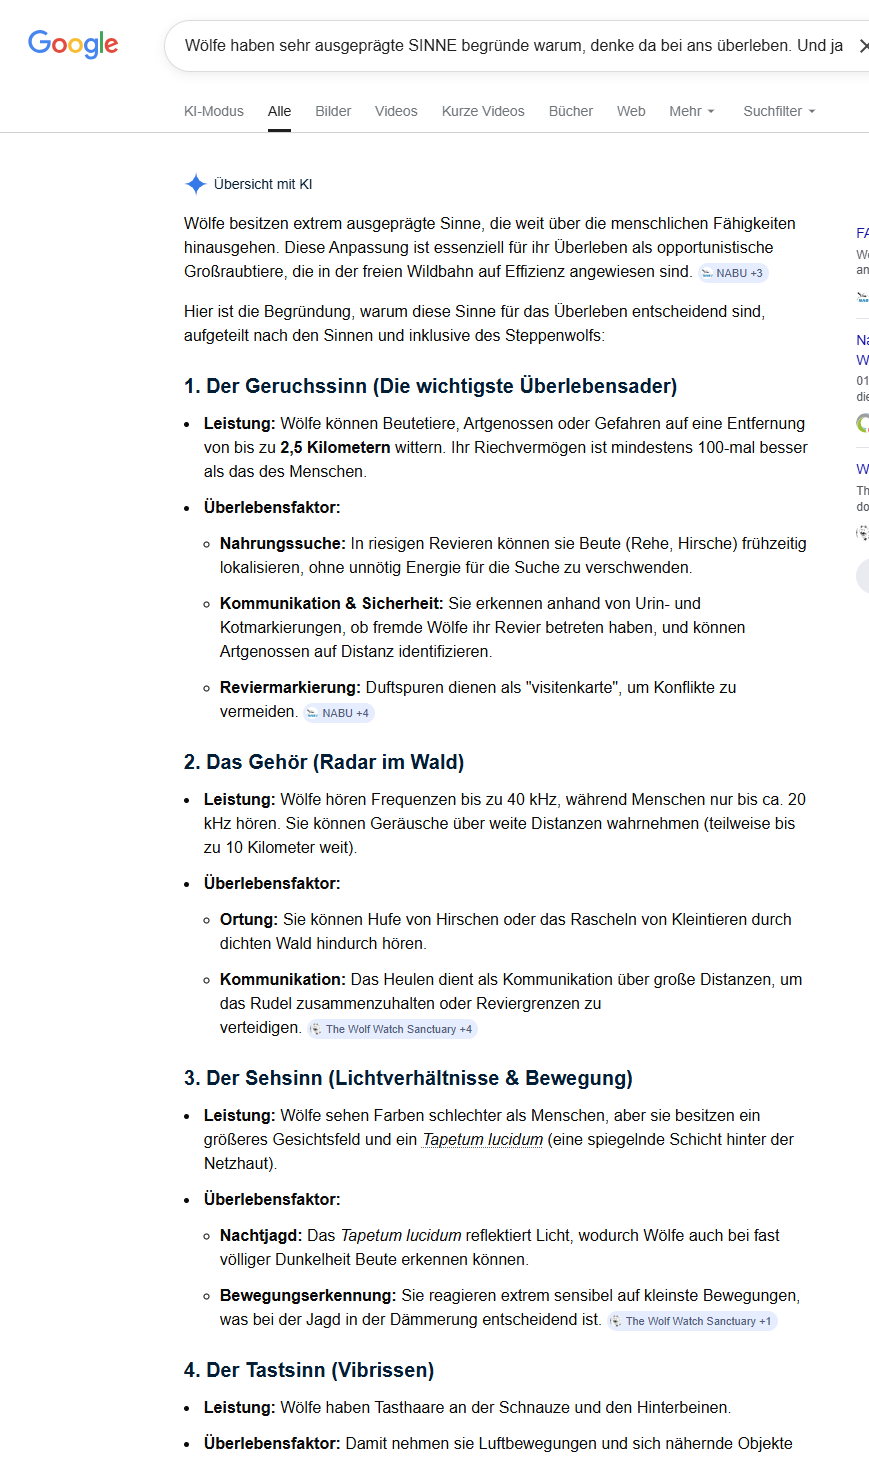Click the first Tapetum lucidum underlined link
The width and height of the screenshot is (869, 1459).
click(x=482, y=1139)
